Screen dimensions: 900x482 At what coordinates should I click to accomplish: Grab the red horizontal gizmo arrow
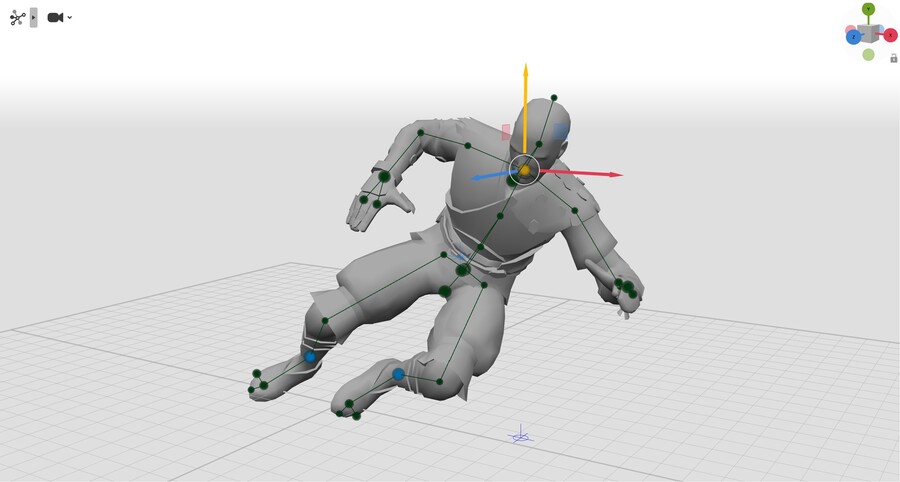coord(580,173)
